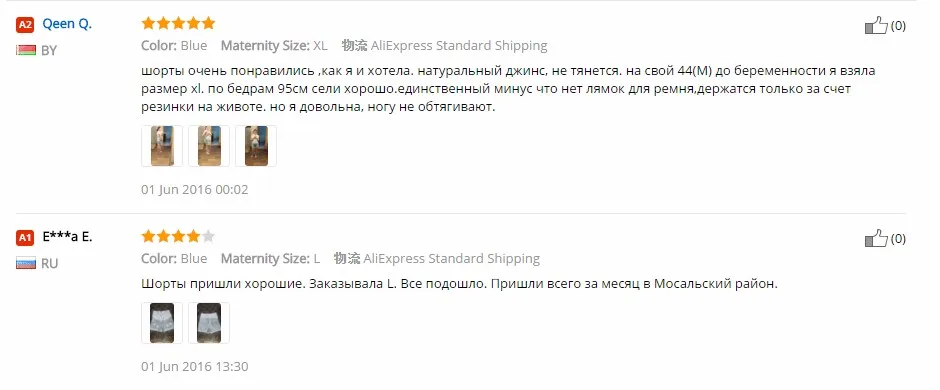Viewport: 940px width, 390px height.
Task: Click E***a E.'s four-star rating
Action: point(178,236)
